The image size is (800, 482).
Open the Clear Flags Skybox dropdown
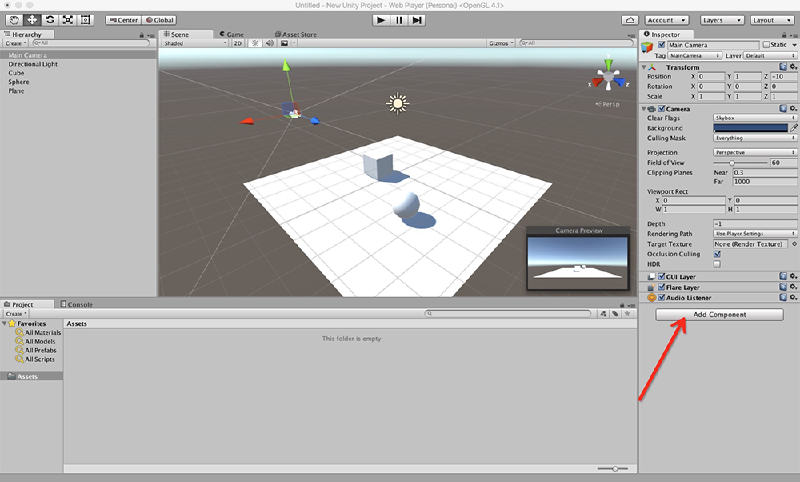tap(754, 118)
